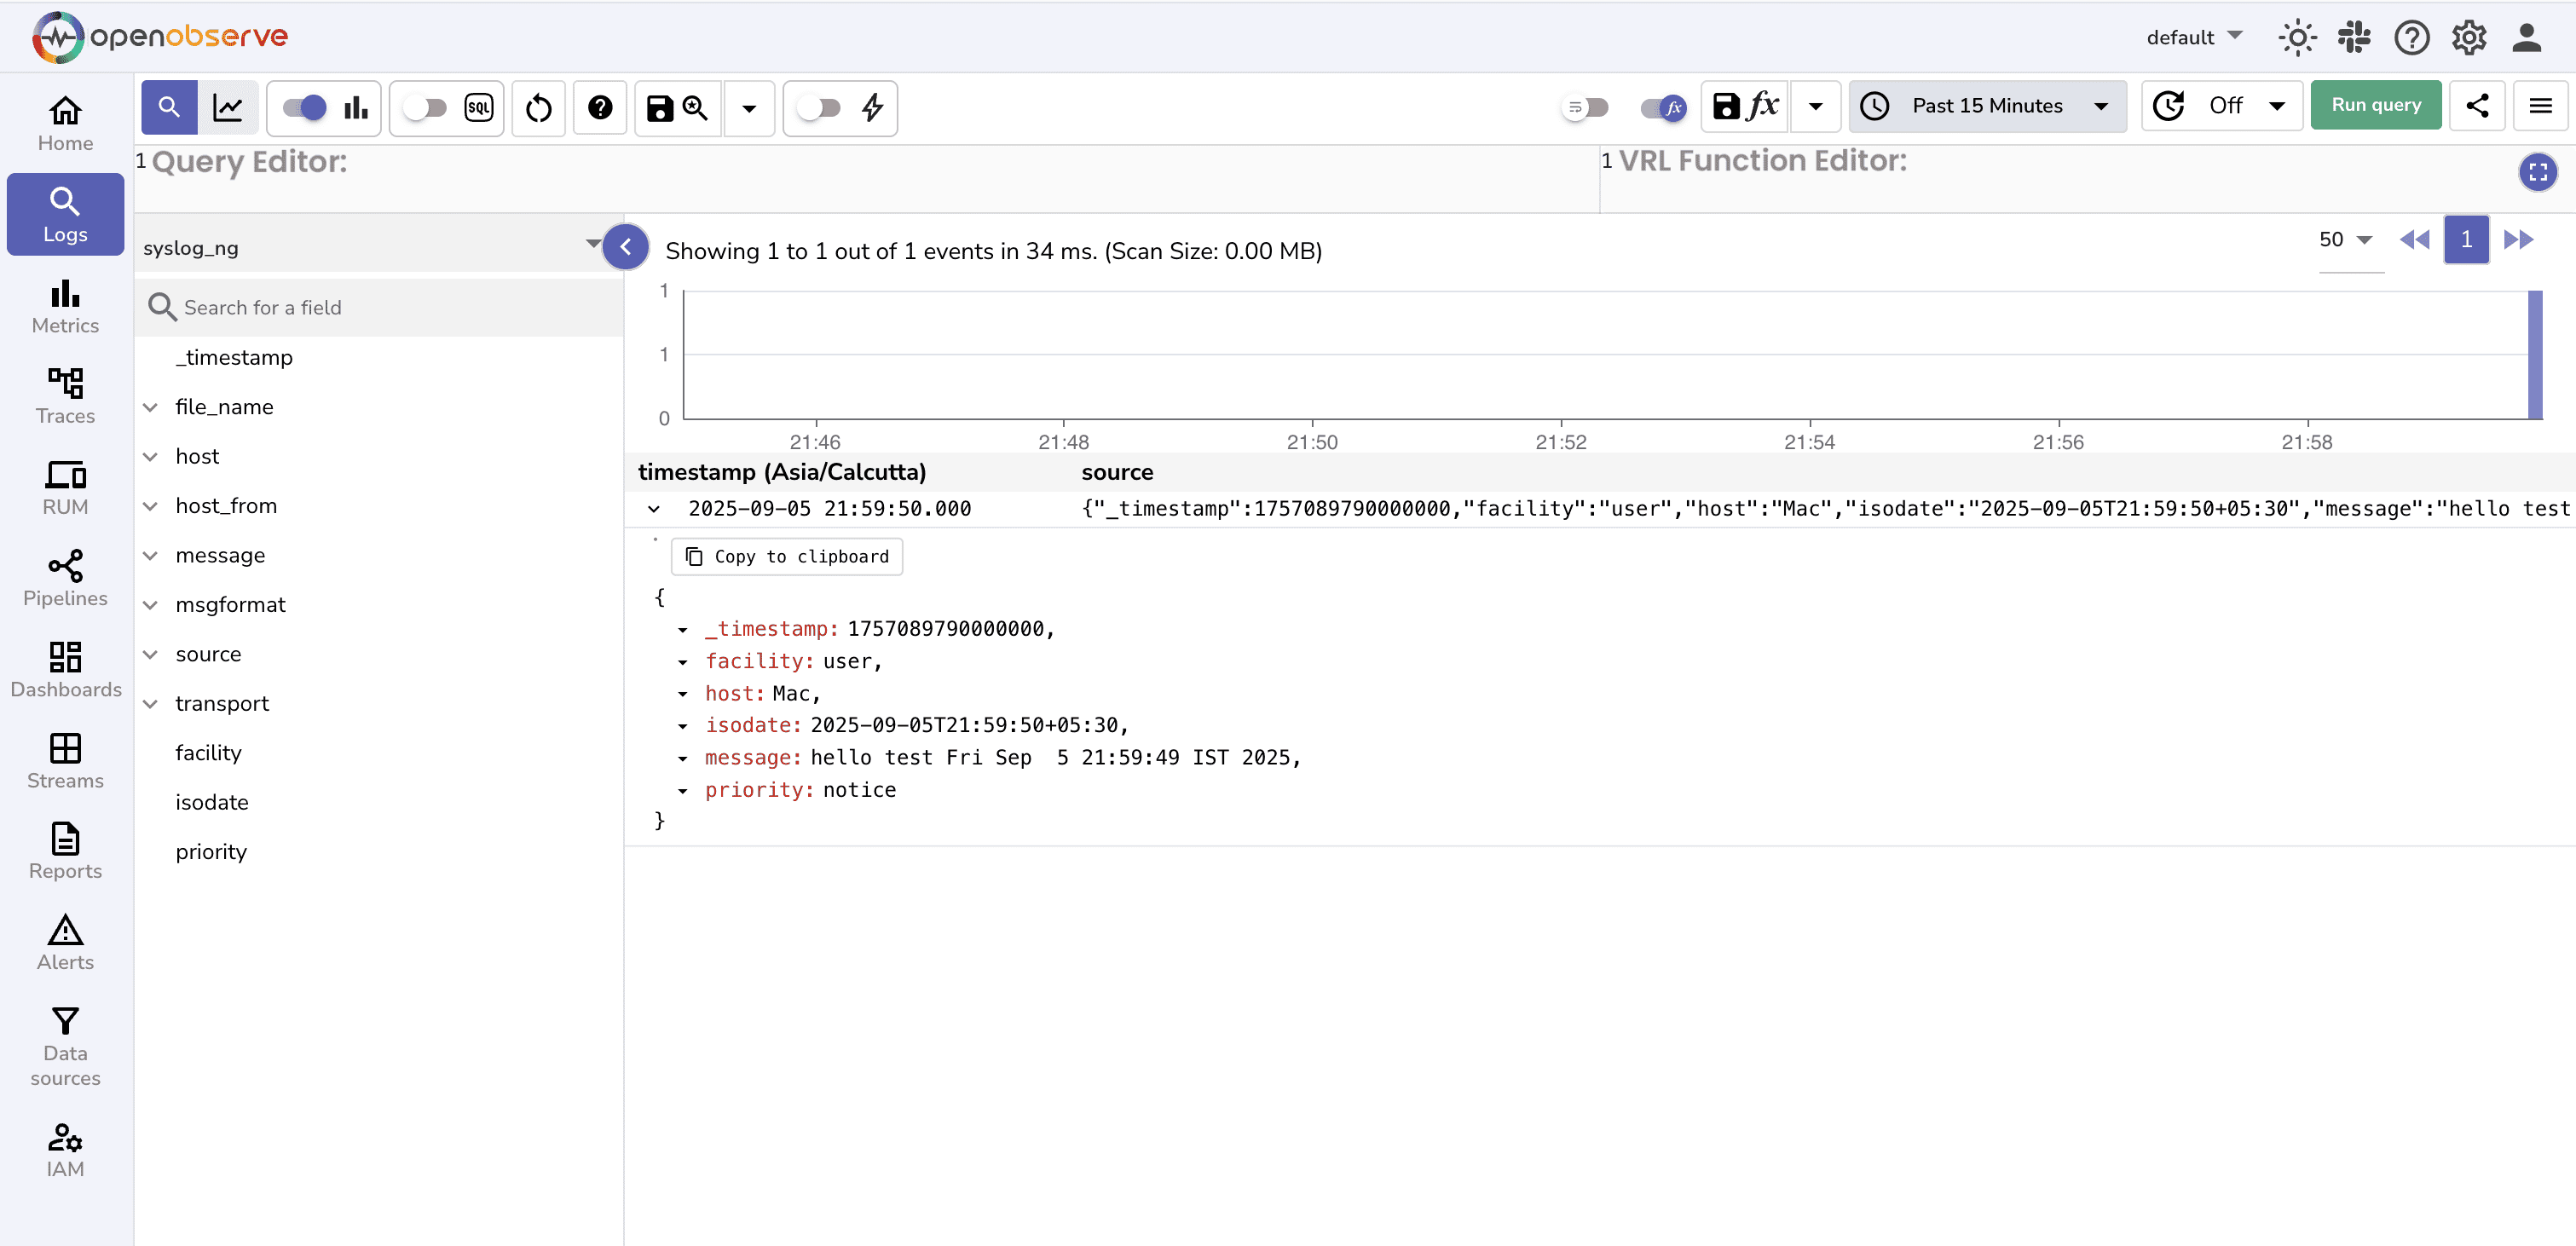Click the reset filters refresh icon
The width and height of the screenshot is (2576, 1246).
click(539, 107)
